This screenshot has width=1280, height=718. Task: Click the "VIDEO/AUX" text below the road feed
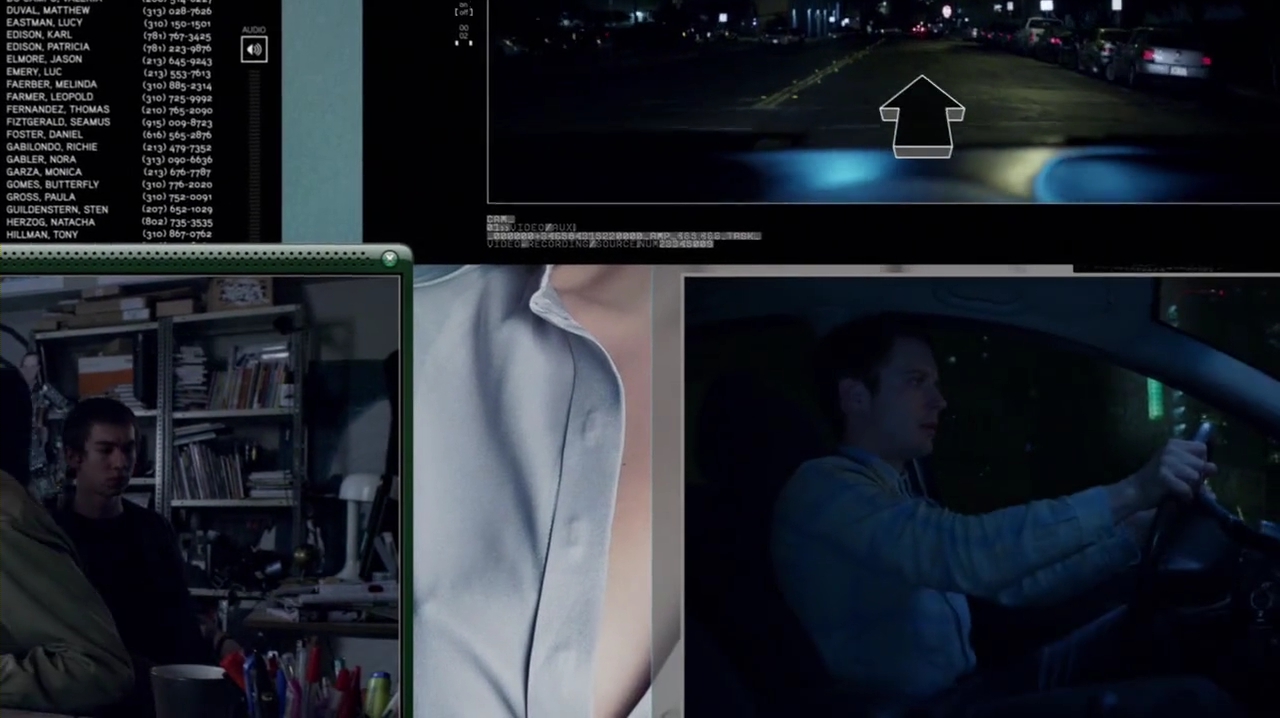tap(543, 228)
